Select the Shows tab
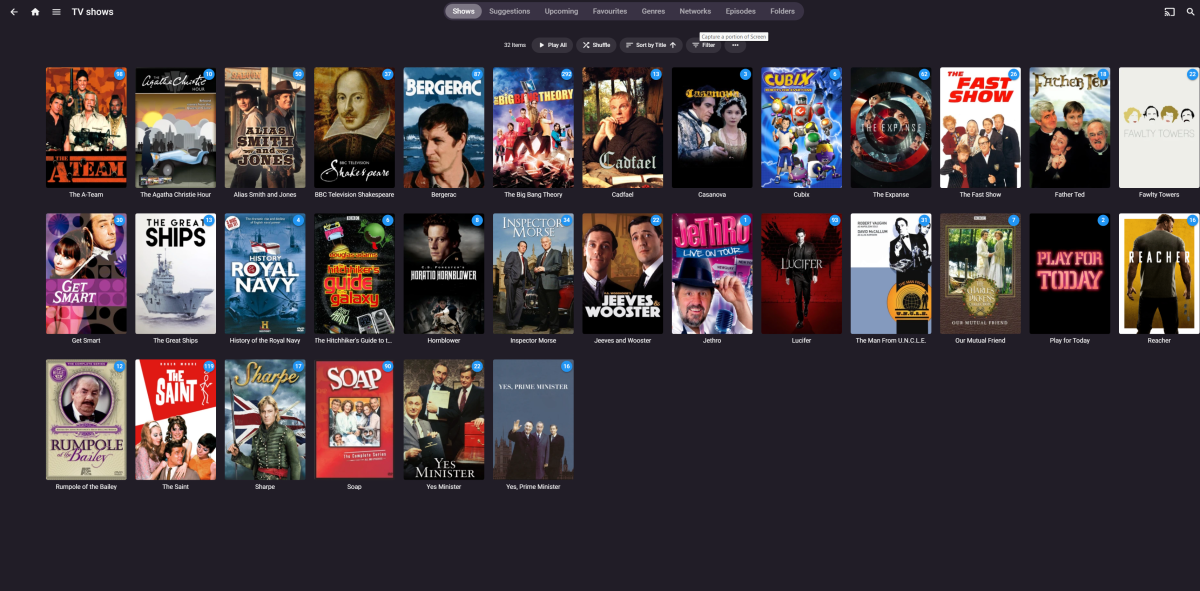The height and width of the screenshot is (591, 1200). tap(464, 11)
